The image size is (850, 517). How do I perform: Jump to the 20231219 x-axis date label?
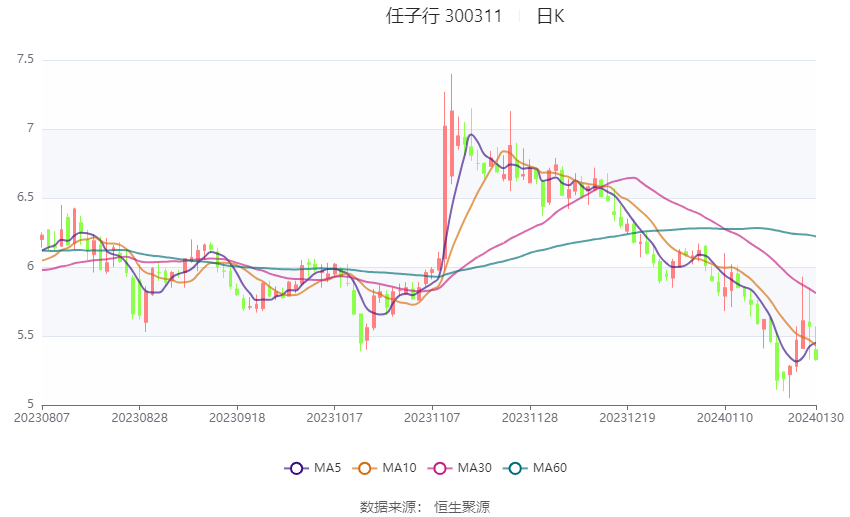[627, 416]
